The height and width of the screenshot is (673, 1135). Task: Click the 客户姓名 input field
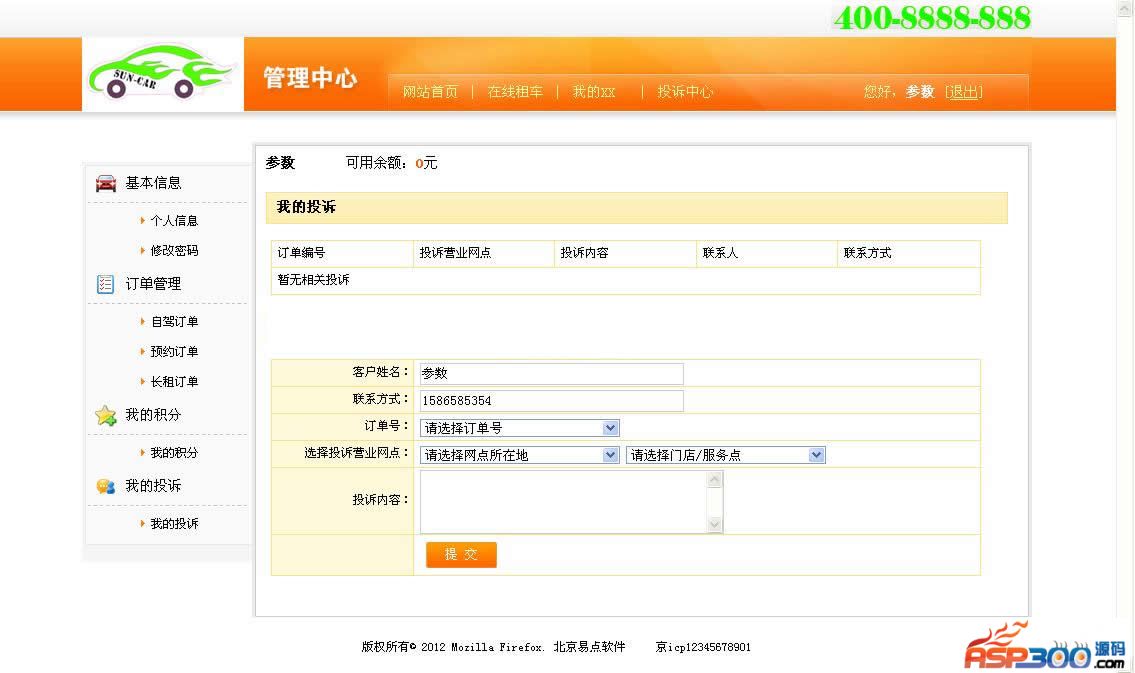pyautogui.click(x=552, y=373)
